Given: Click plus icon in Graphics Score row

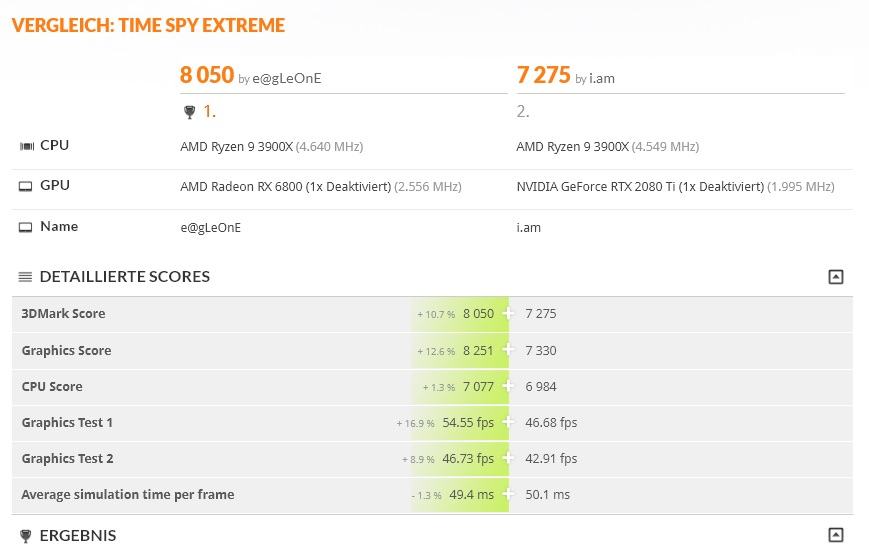Looking at the screenshot, I should tap(508, 350).
